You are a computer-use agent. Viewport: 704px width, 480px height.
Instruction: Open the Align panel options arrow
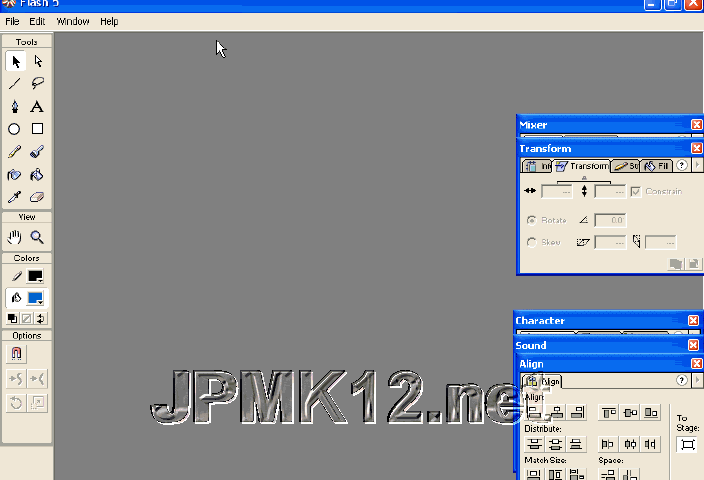[x=697, y=381]
